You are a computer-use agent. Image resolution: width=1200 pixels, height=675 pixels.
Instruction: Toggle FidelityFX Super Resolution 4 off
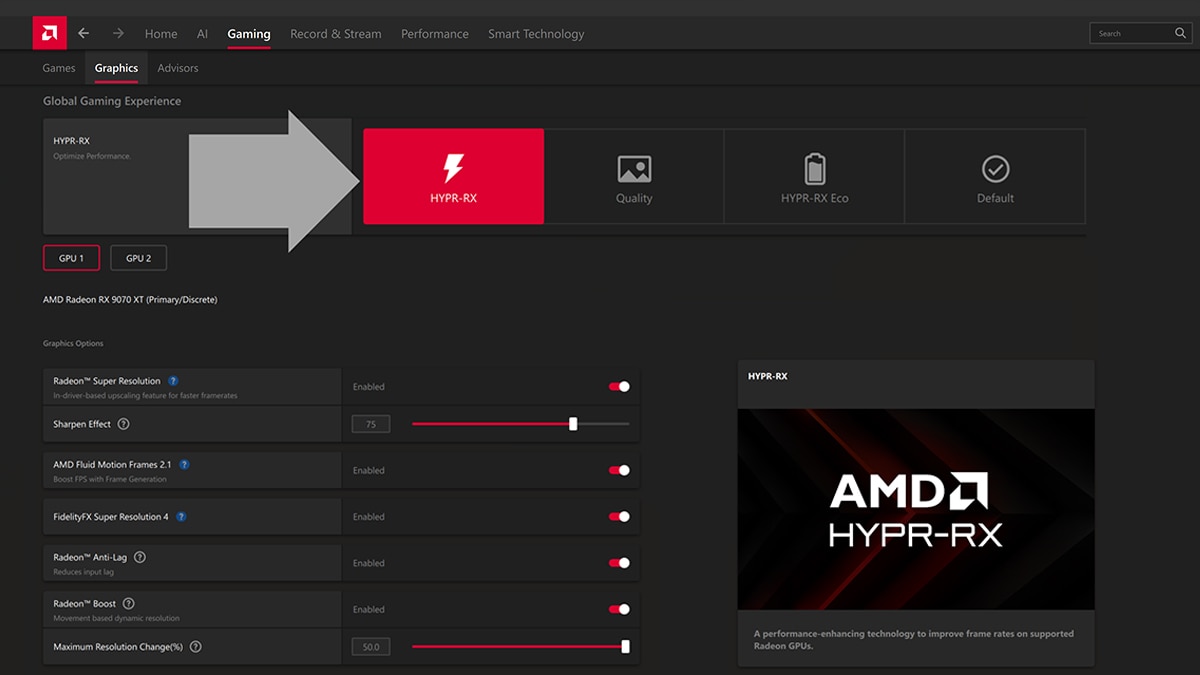(620, 517)
